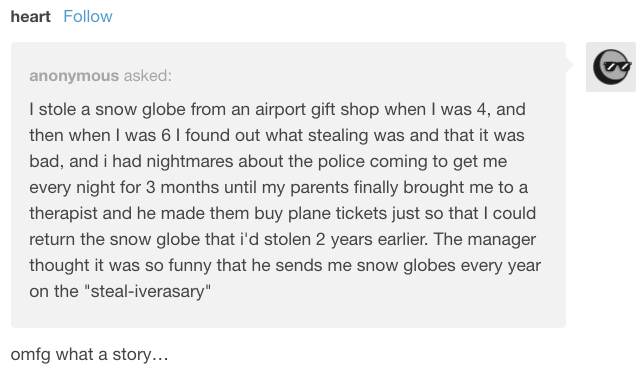This screenshot has width=640, height=381.
Task: Click empty grey area below ask text
Action: coord(288,314)
